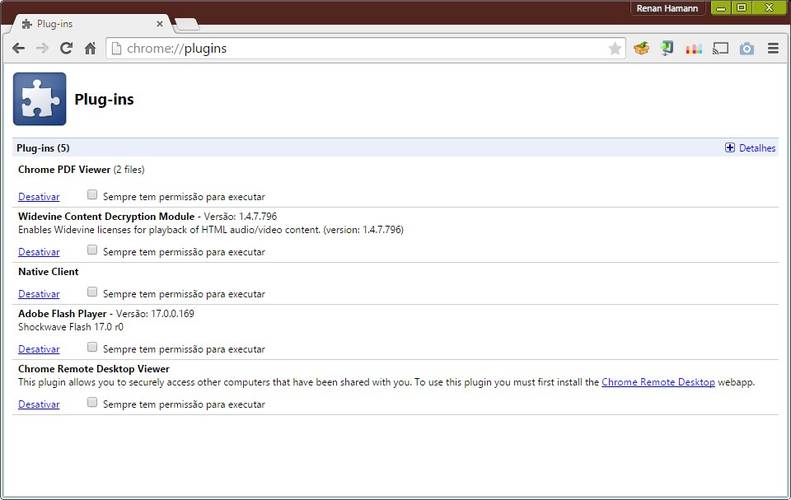Viewport: 791px width, 500px height.
Task: Click the 'Versão: 17.0.0.169' text
Action: coord(155,313)
